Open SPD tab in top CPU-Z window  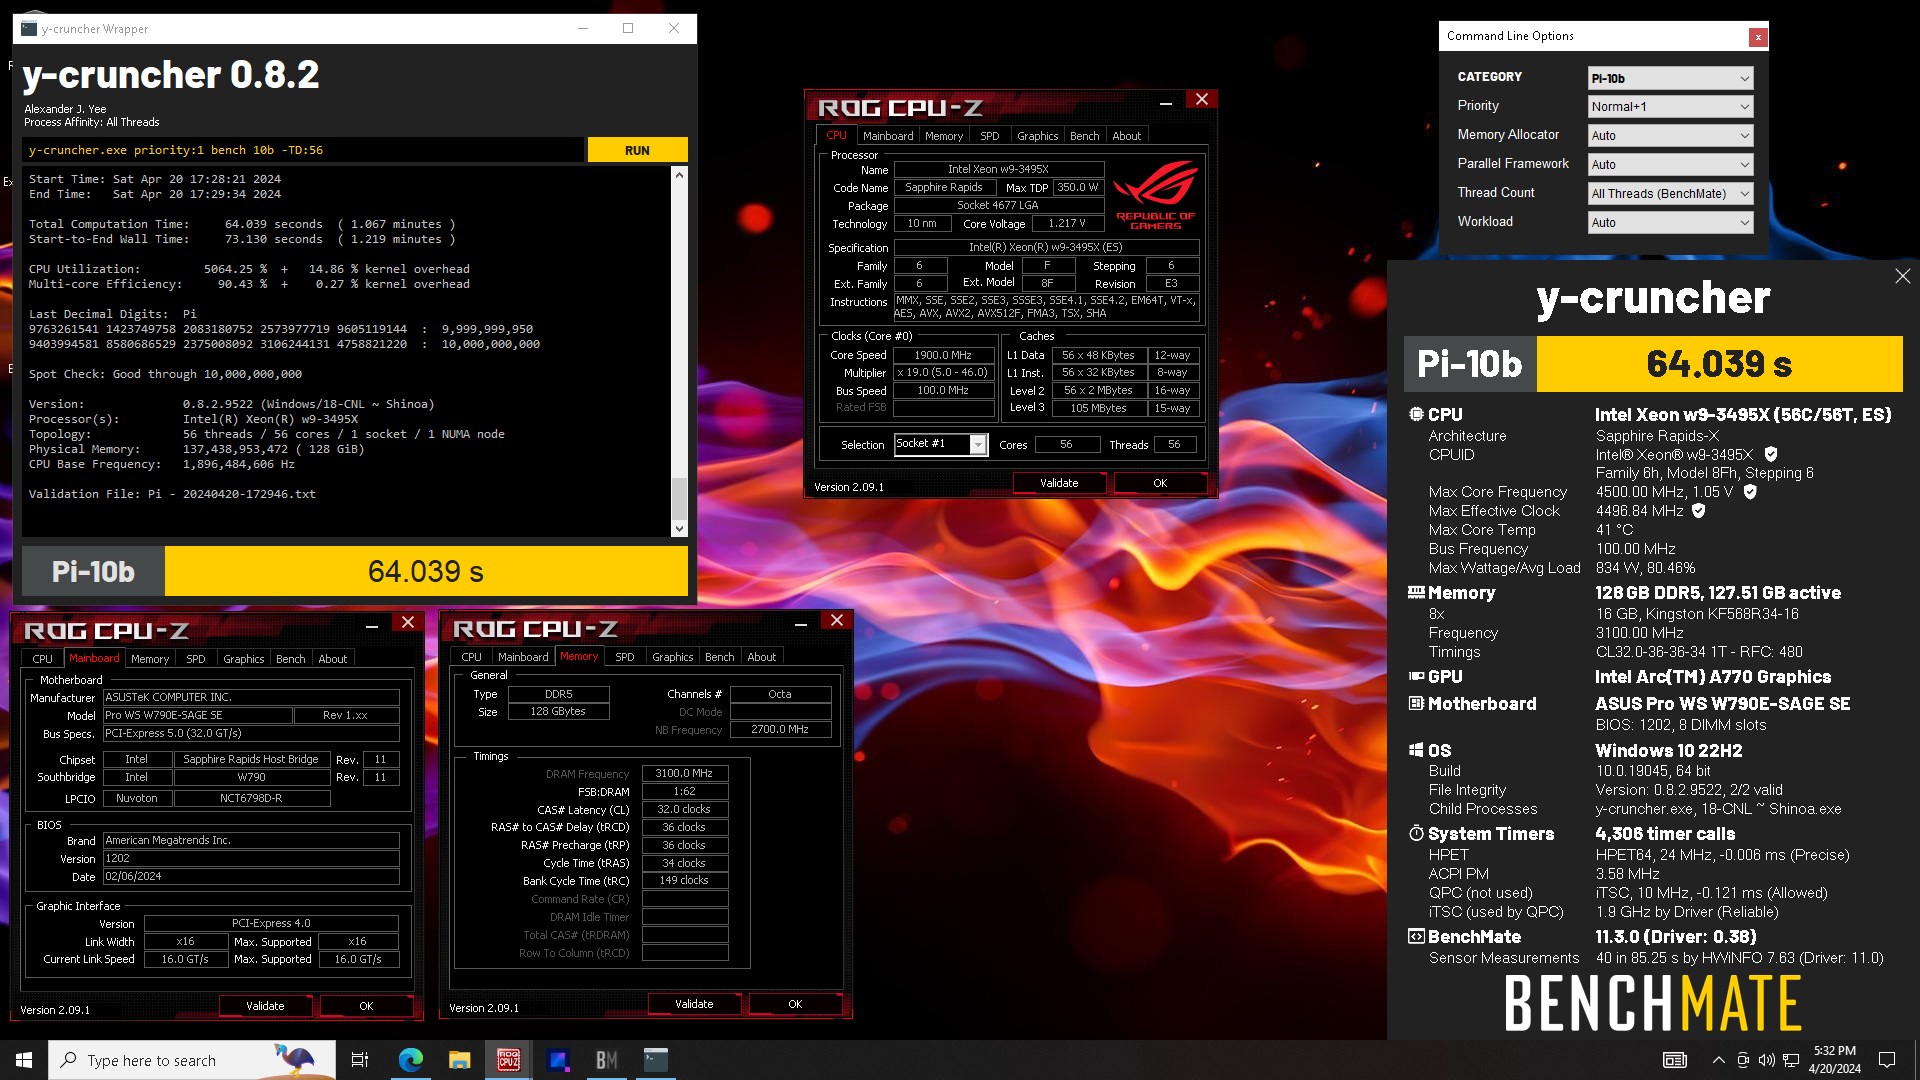(989, 136)
